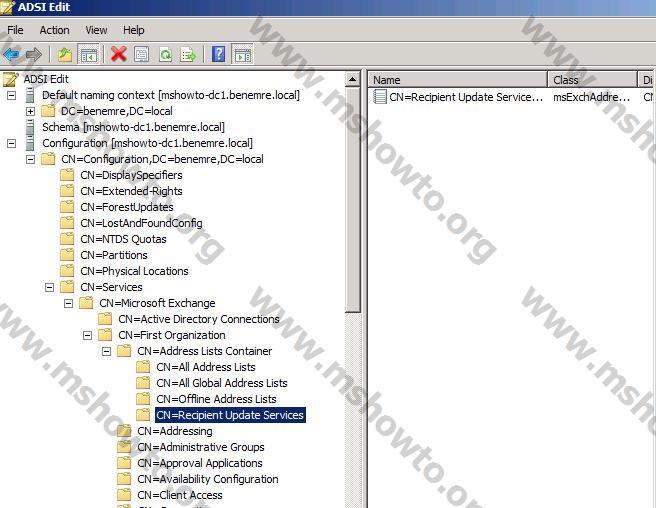Open the Help menu
Image resolution: width=656 pixels, height=508 pixels.
pyautogui.click(x=133, y=30)
